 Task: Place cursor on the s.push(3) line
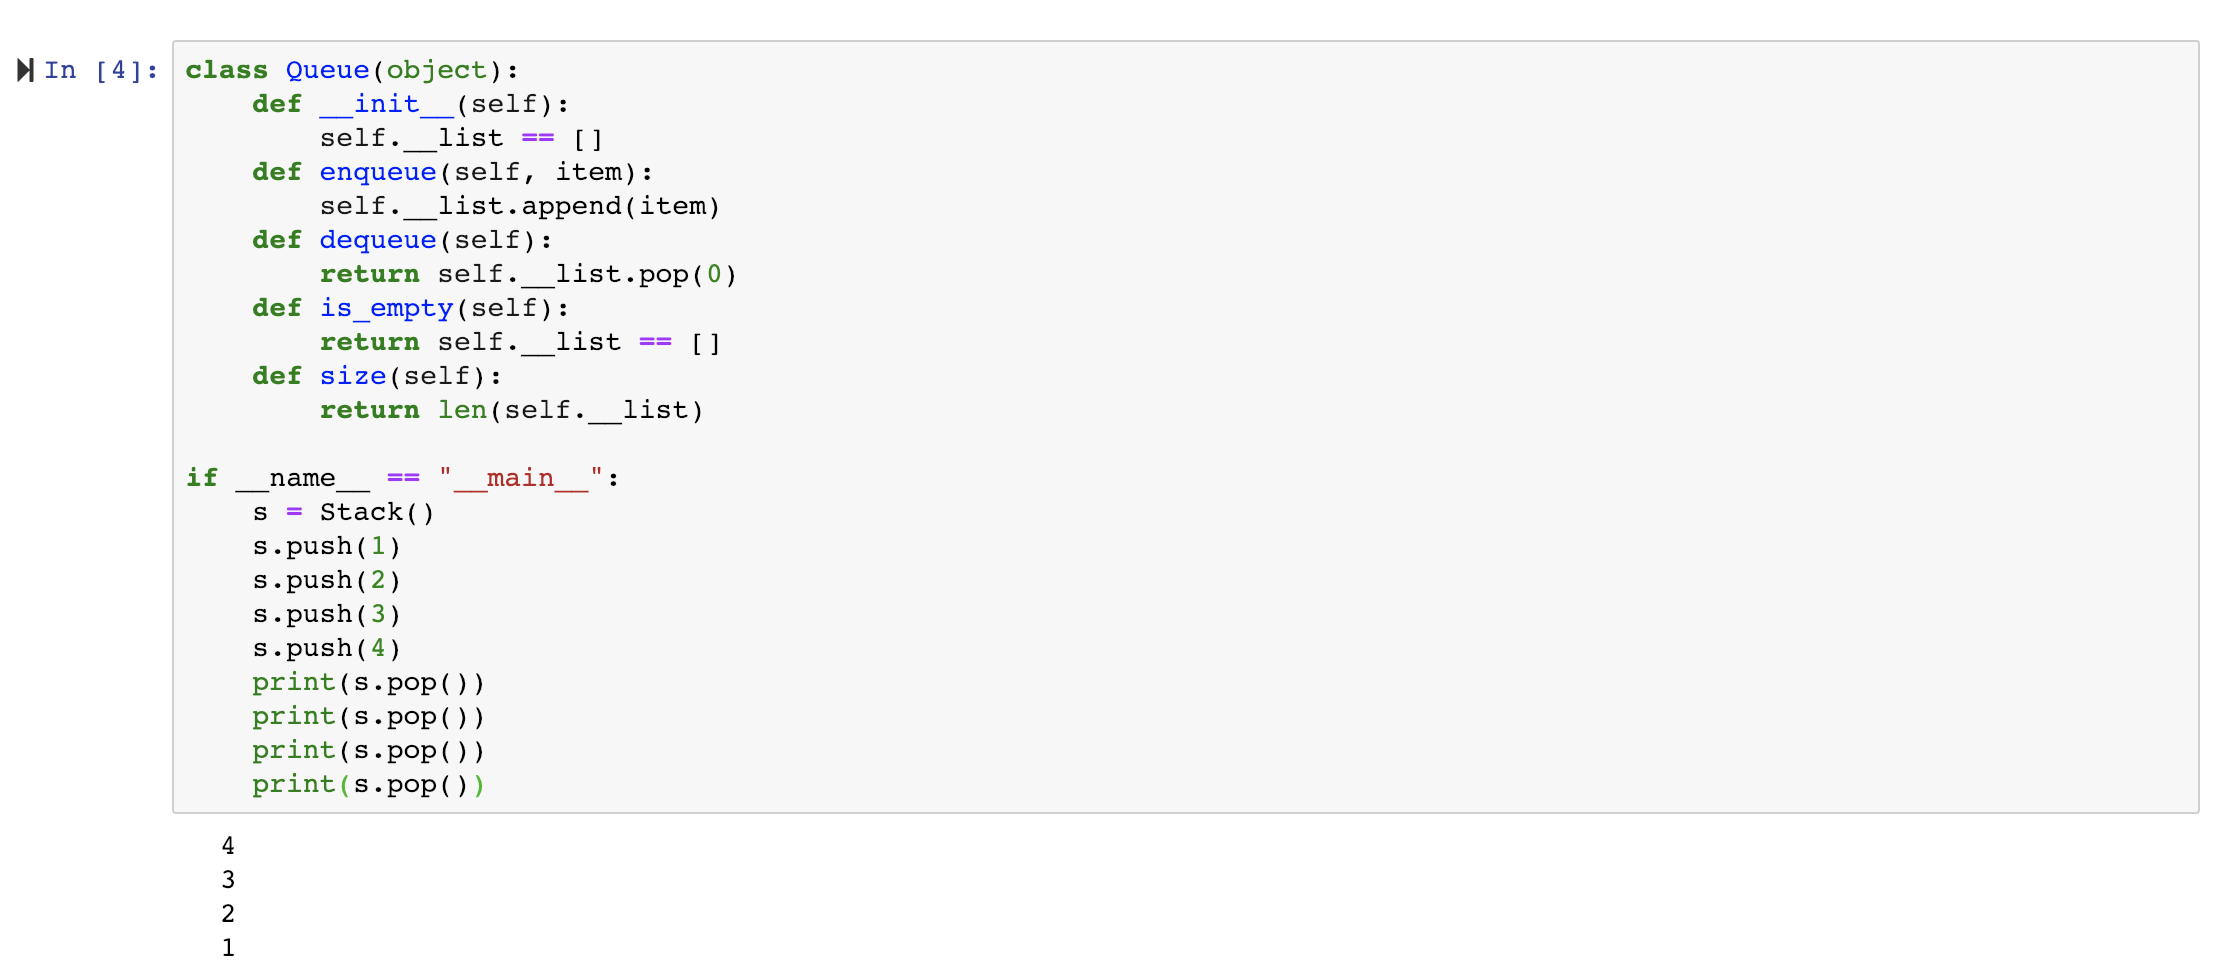click(326, 614)
